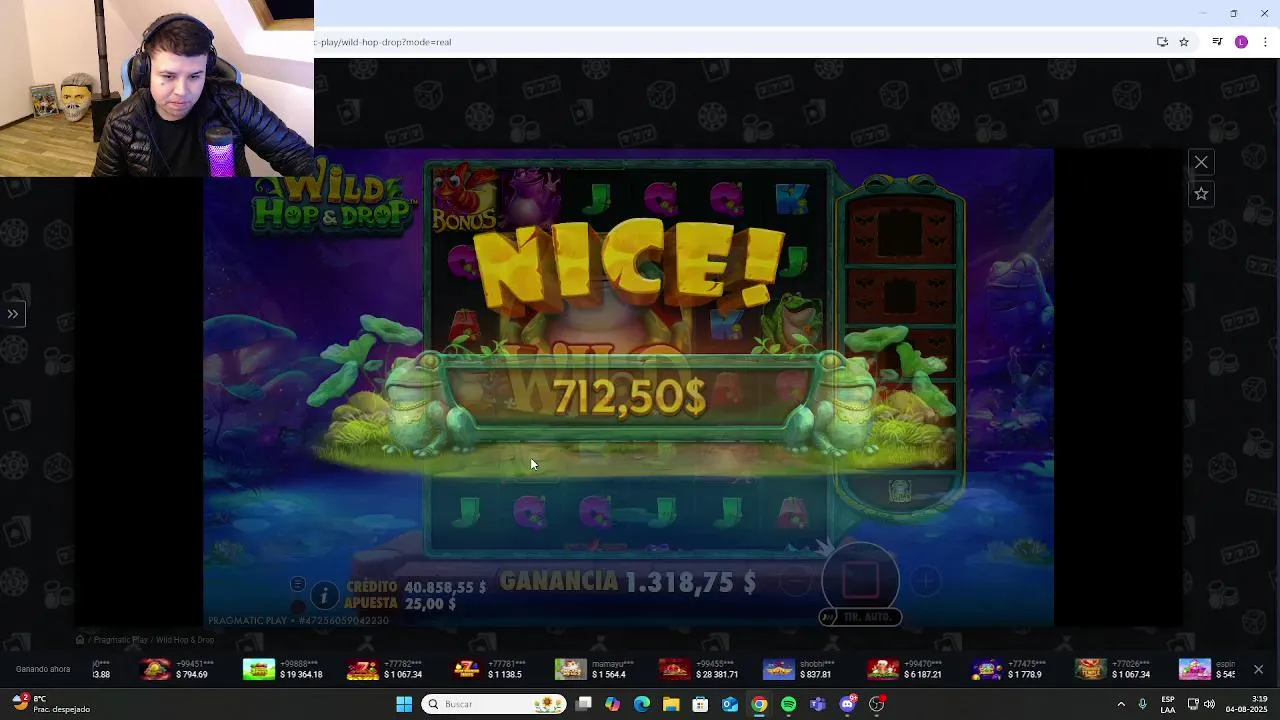Decrease bet with the minus button

[795, 582]
